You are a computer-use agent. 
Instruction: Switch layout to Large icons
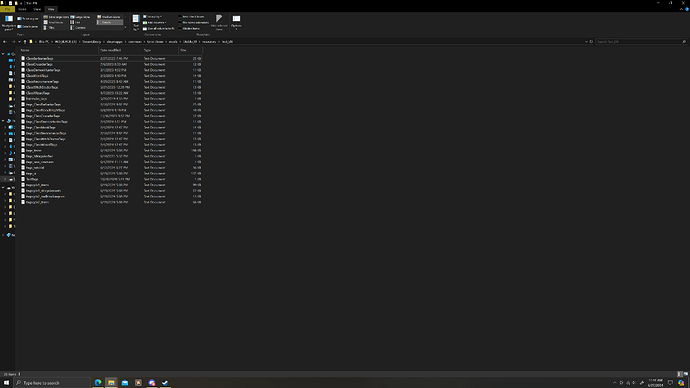tap(81, 17)
